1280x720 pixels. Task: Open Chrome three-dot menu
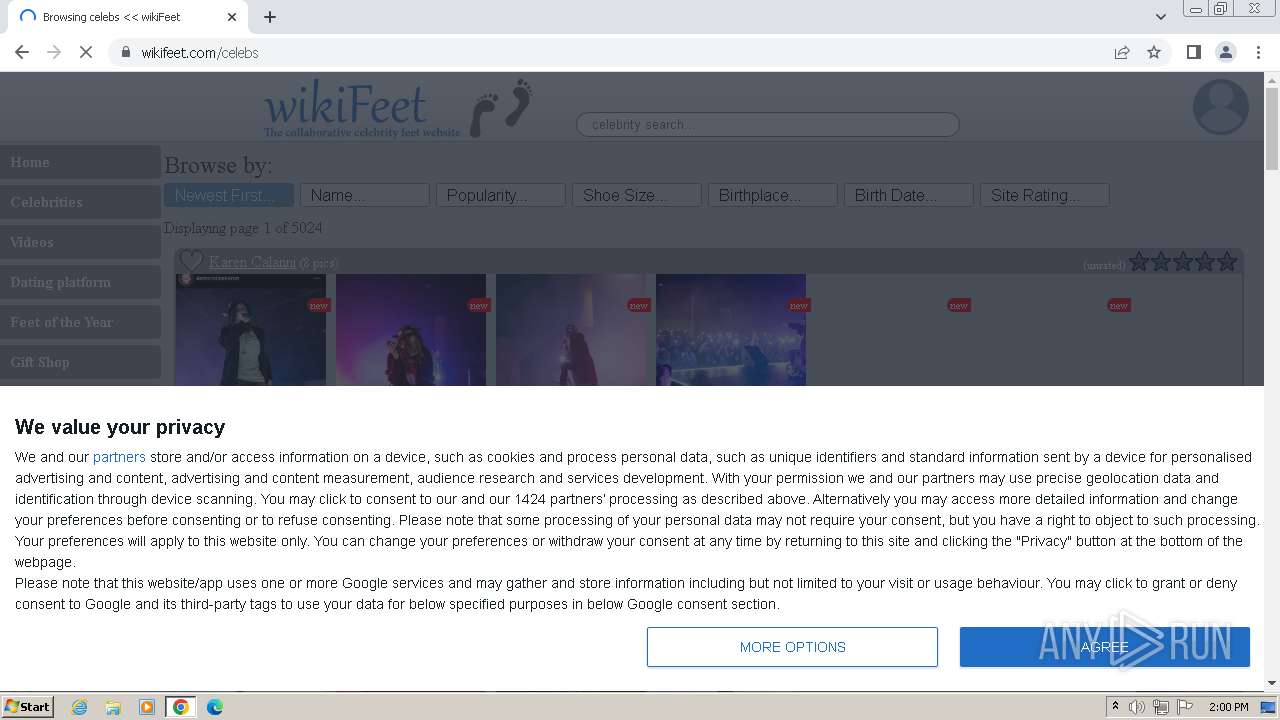[x=1258, y=52]
